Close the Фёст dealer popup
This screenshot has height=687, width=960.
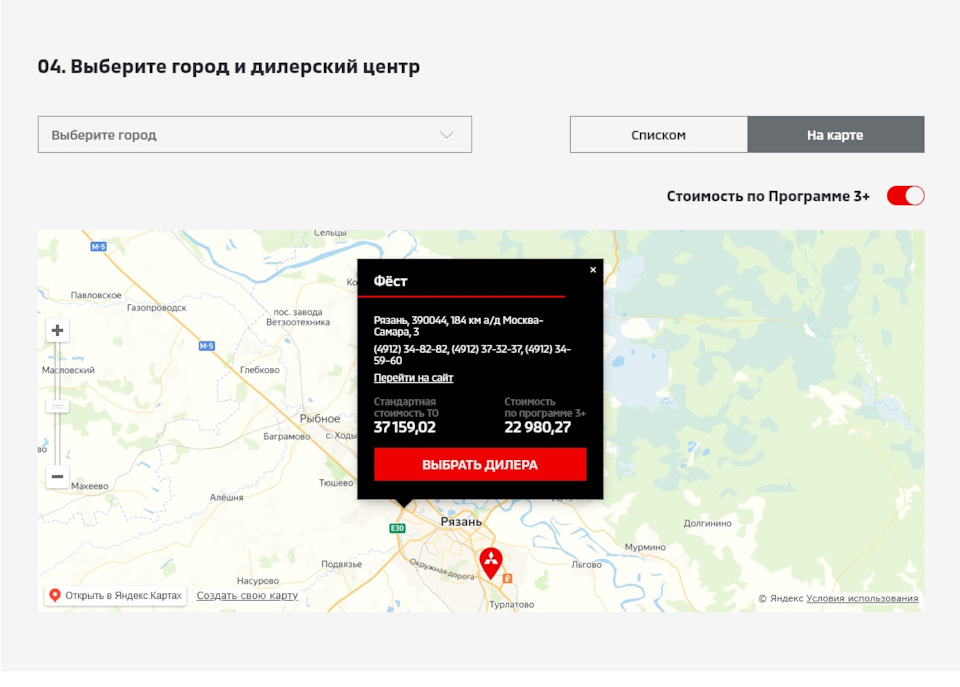592,269
